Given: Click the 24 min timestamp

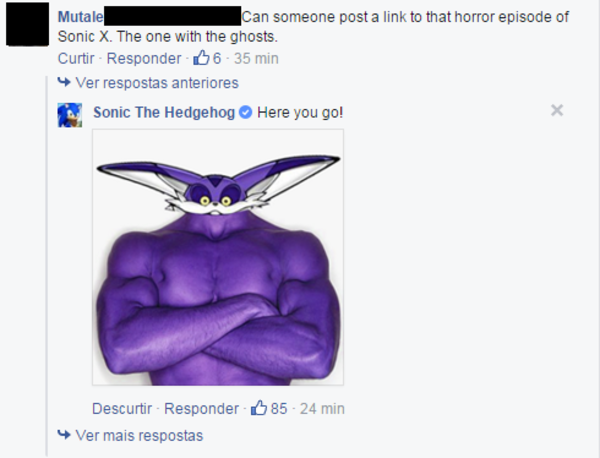Looking at the screenshot, I should (x=322, y=409).
